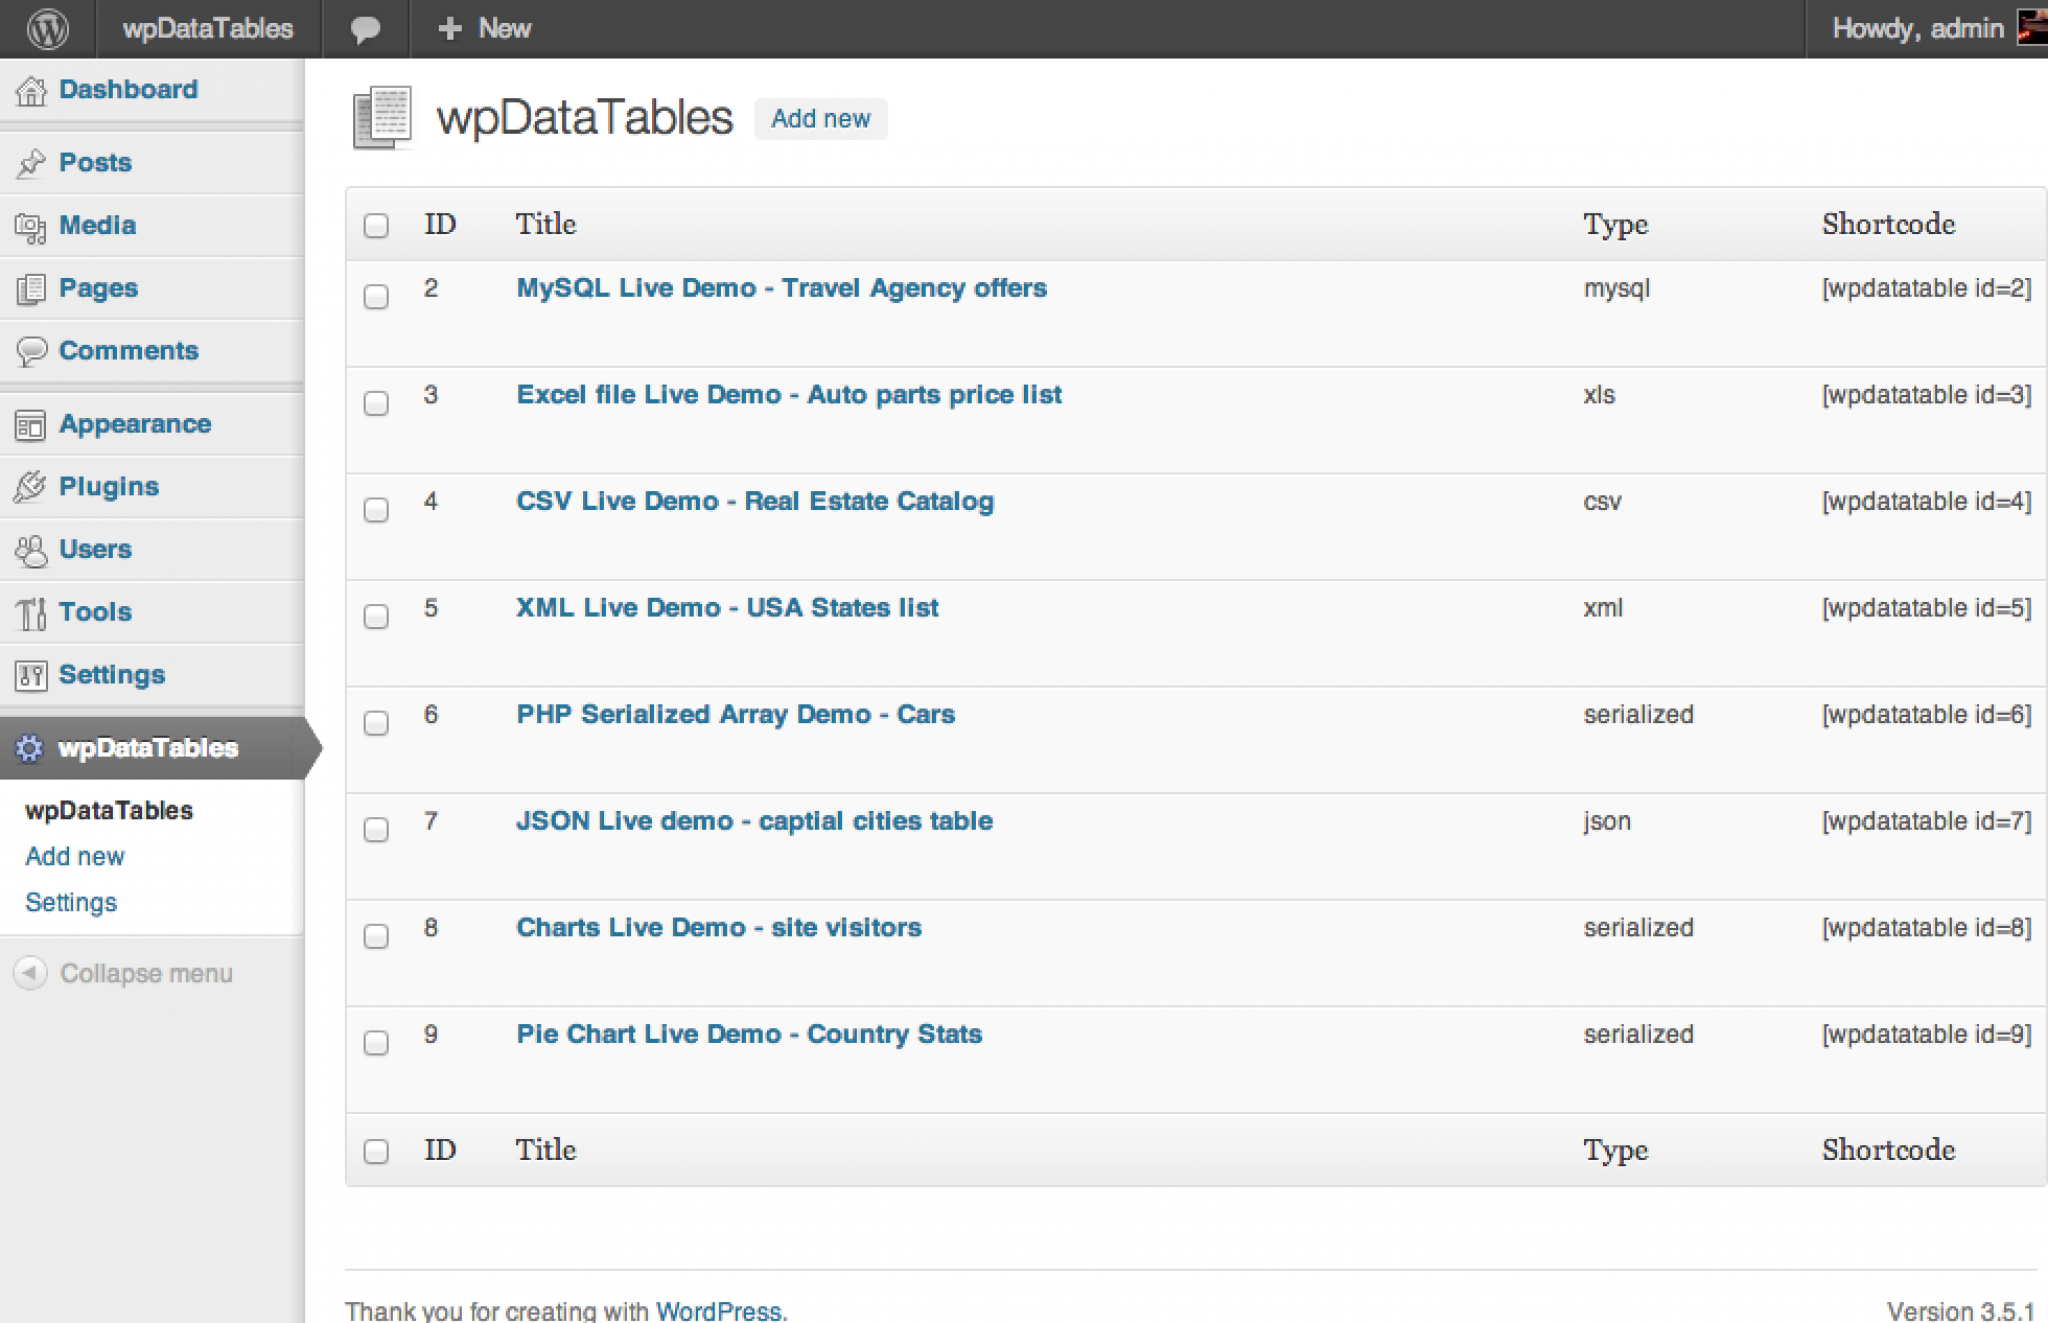
Task: Click the Posts pushpin icon
Action: pyautogui.click(x=31, y=163)
